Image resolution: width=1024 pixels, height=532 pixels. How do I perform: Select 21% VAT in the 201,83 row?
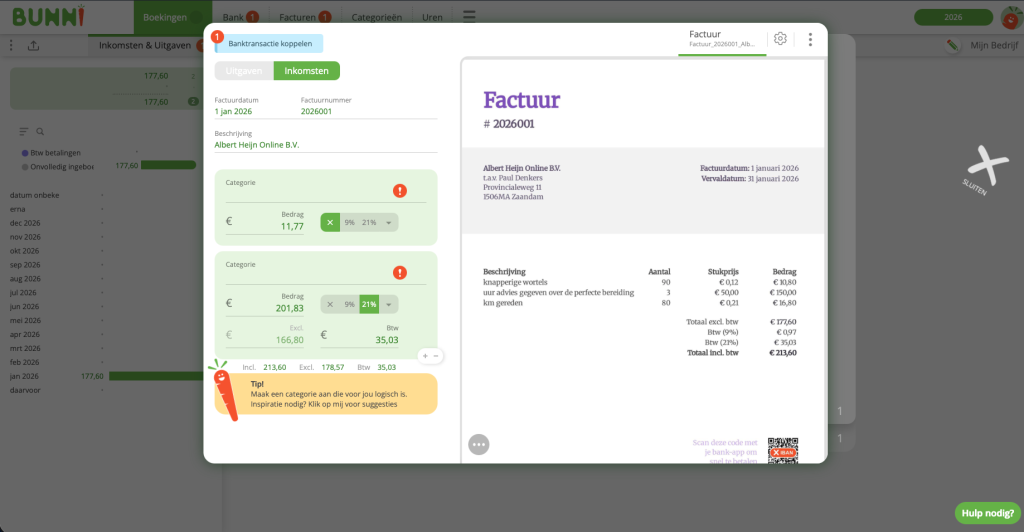pos(369,304)
